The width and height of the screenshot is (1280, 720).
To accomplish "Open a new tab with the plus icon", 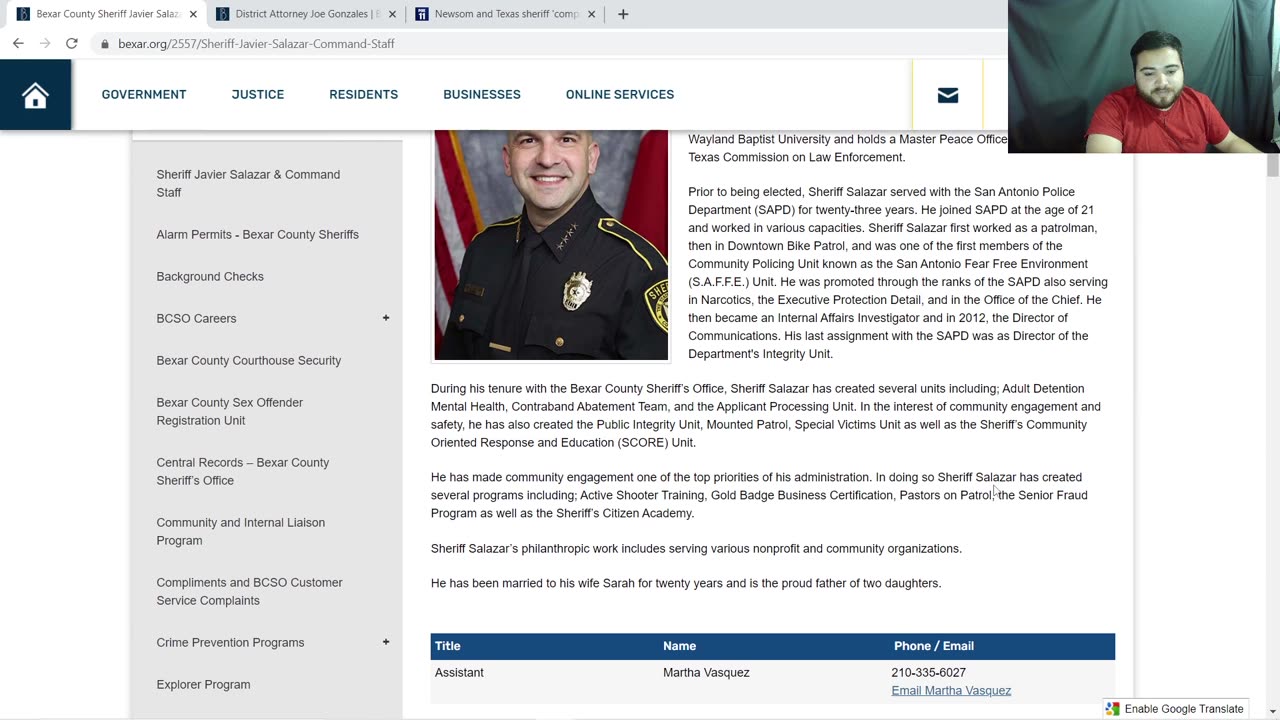I will [x=623, y=14].
